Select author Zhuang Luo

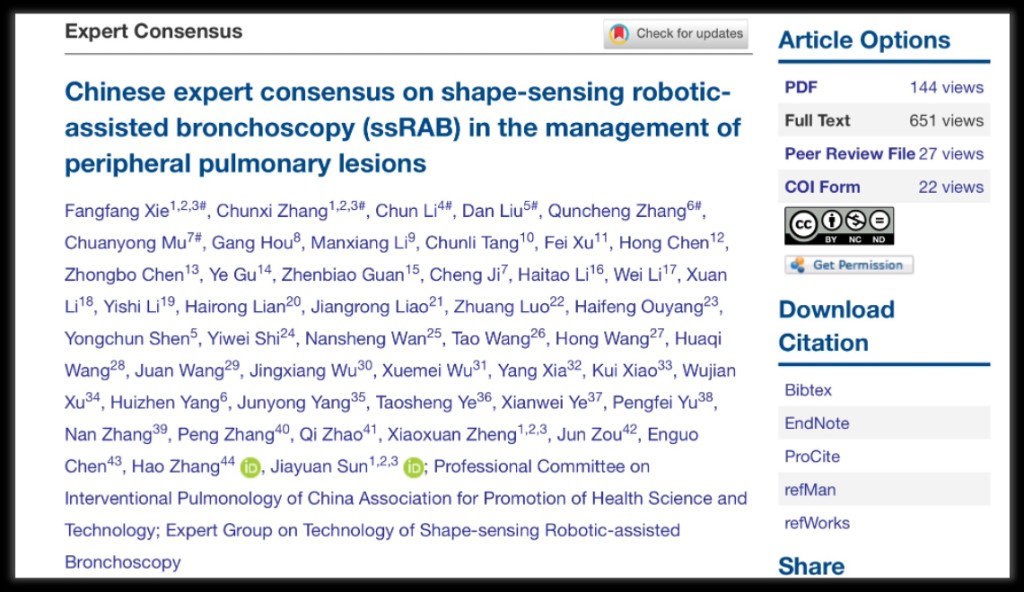tap(502, 307)
